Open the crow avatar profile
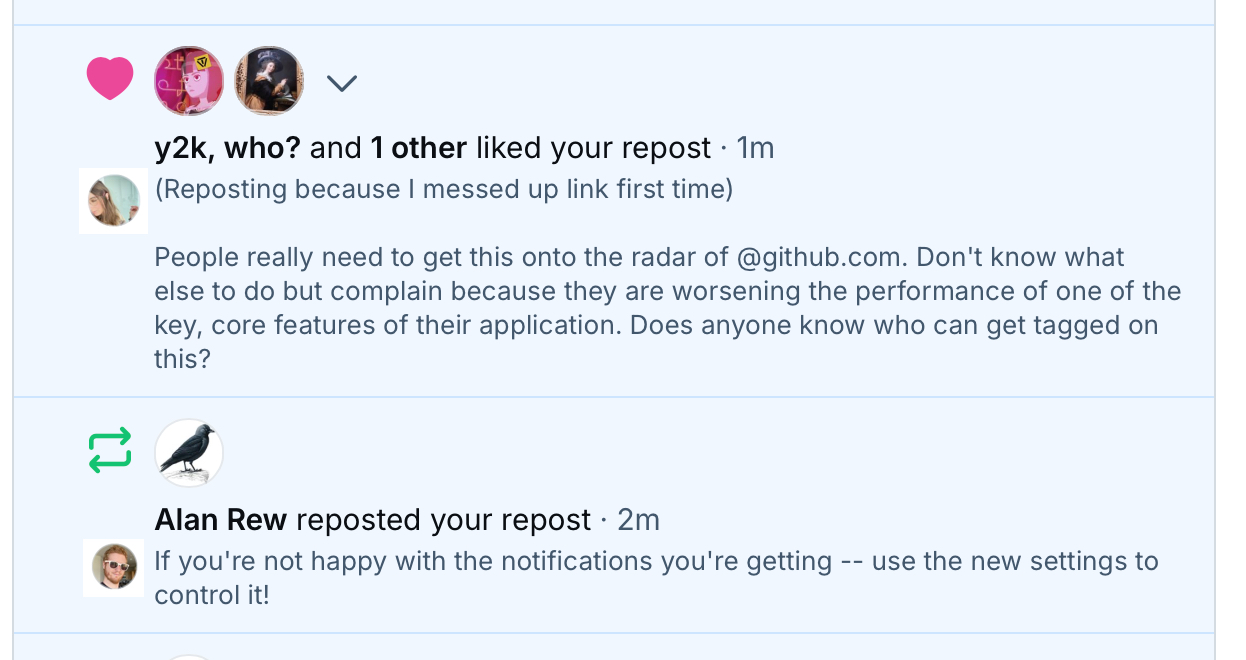1246x660 pixels. pos(189,453)
